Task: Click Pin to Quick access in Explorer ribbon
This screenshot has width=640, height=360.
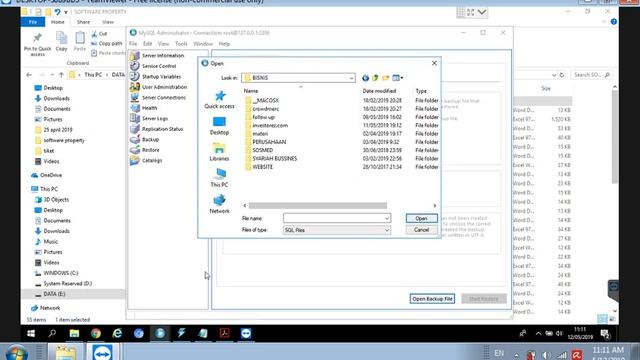Action: click(38, 44)
